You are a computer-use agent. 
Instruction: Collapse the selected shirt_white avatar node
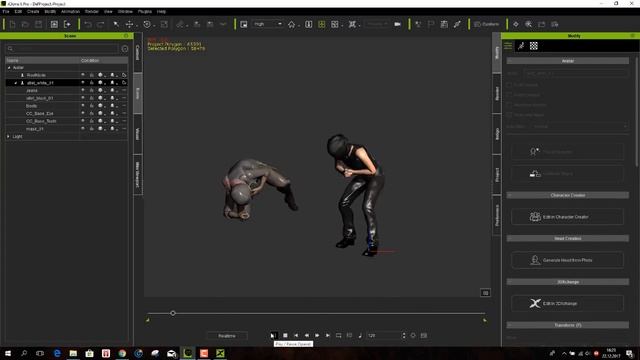point(16,83)
